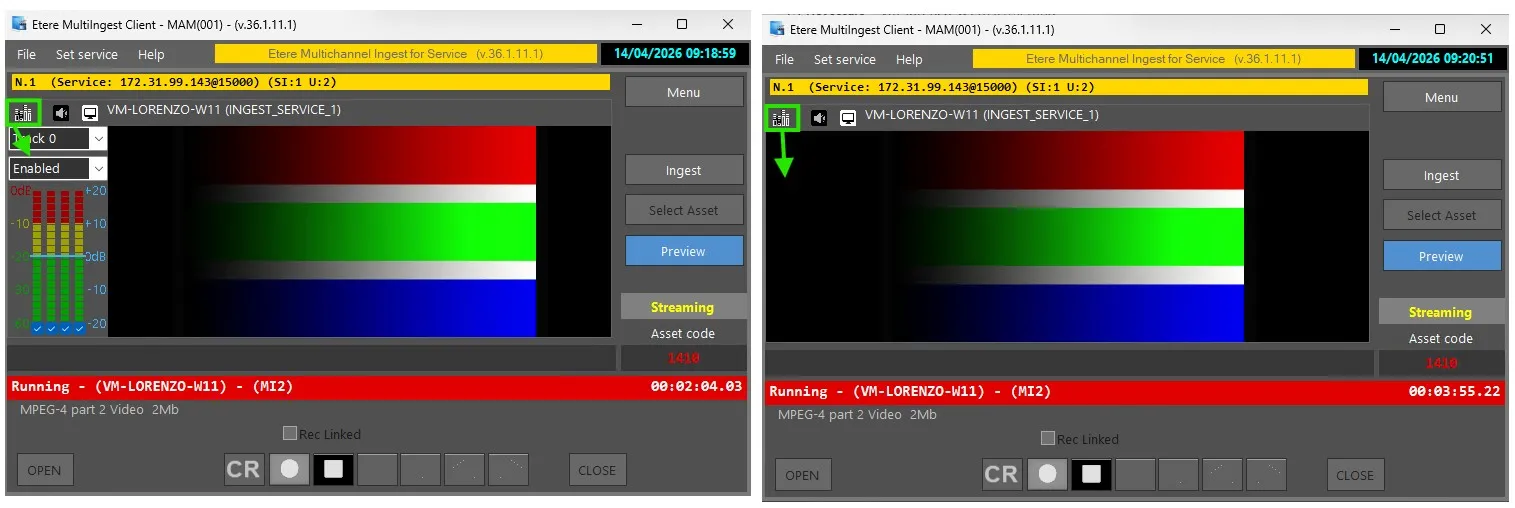This screenshot has height=508, width=1515.
Task: Expand the Enabled dropdown above the audio meters
Action: pos(98,169)
